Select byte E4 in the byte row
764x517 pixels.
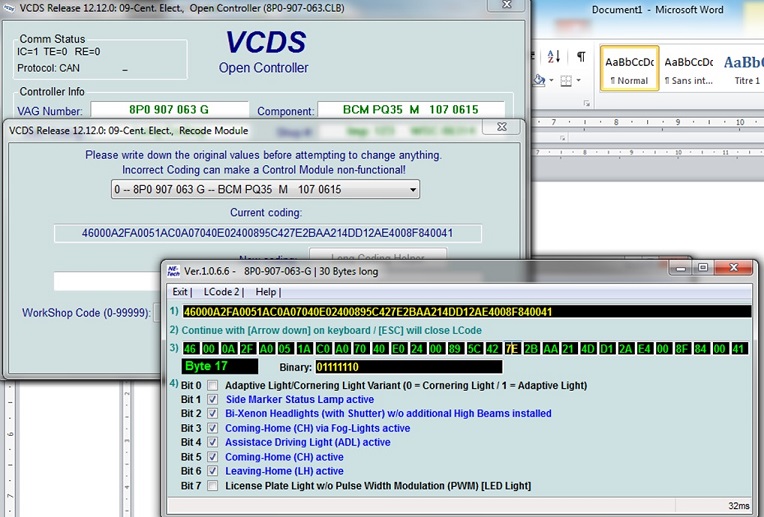pyautogui.click(x=644, y=348)
